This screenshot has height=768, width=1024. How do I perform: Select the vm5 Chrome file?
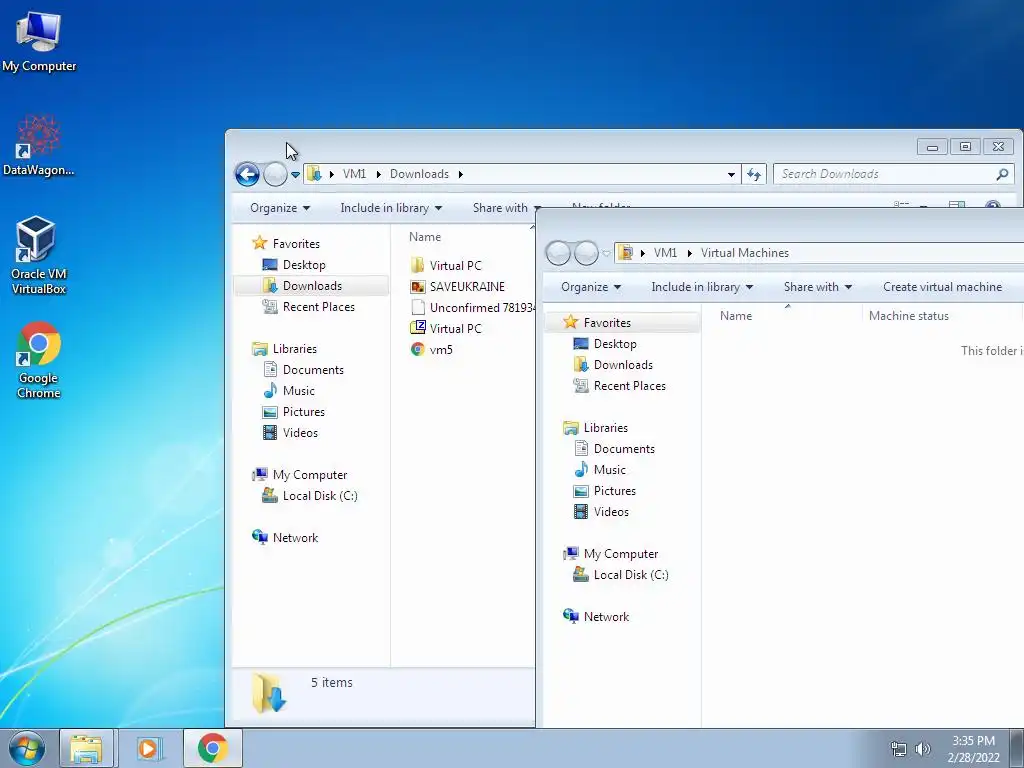tap(441, 349)
